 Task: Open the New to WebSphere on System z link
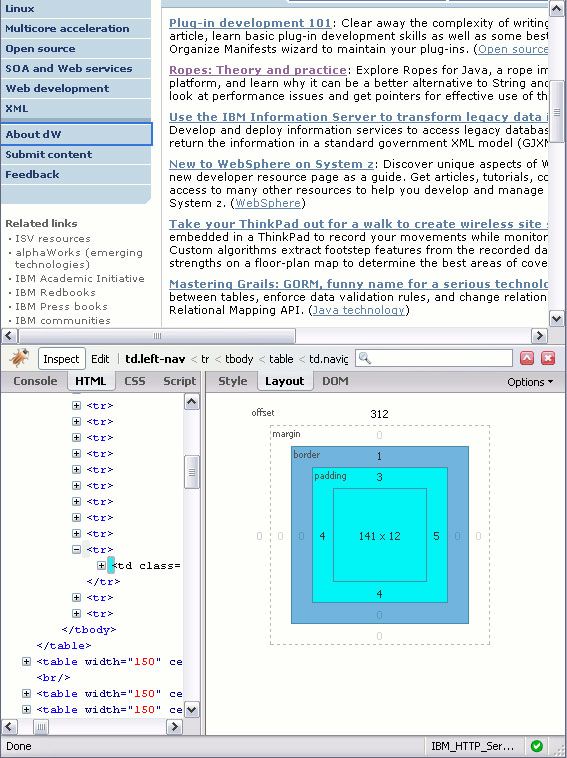click(x=271, y=164)
